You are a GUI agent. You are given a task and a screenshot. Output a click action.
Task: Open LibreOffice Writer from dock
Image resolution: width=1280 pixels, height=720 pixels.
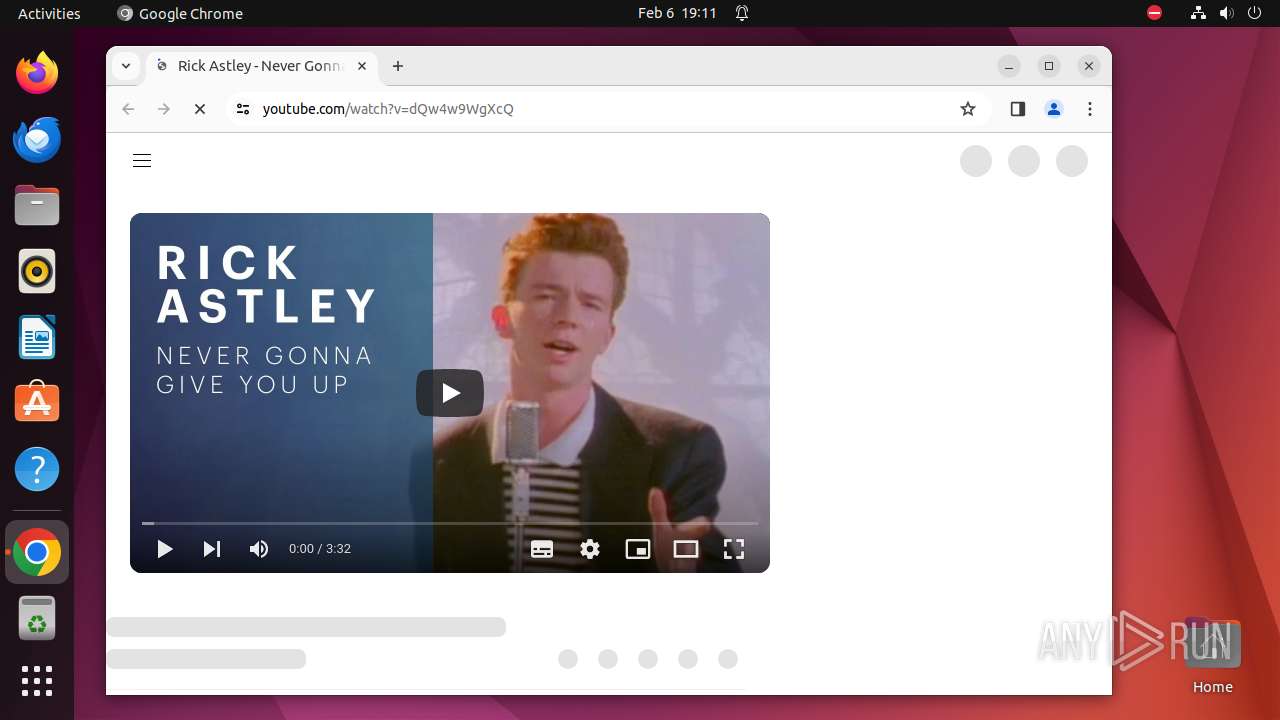point(37,337)
